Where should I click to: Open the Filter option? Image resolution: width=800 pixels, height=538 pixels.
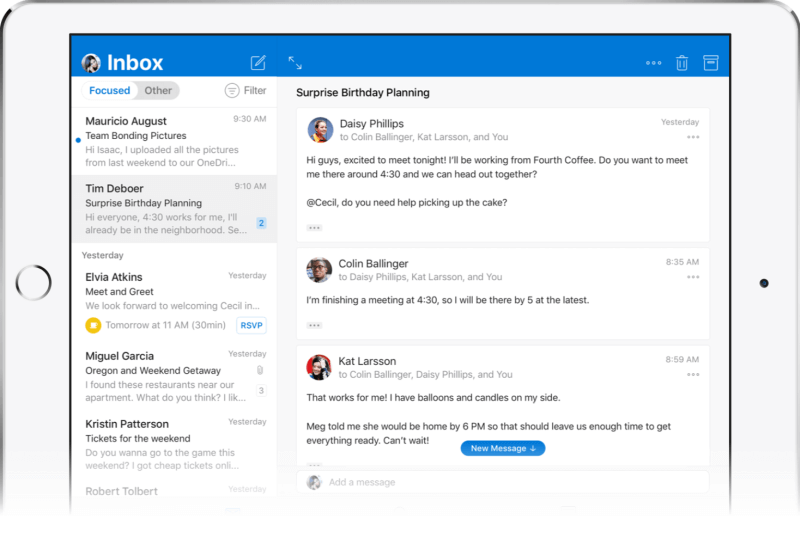click(246, 90)
